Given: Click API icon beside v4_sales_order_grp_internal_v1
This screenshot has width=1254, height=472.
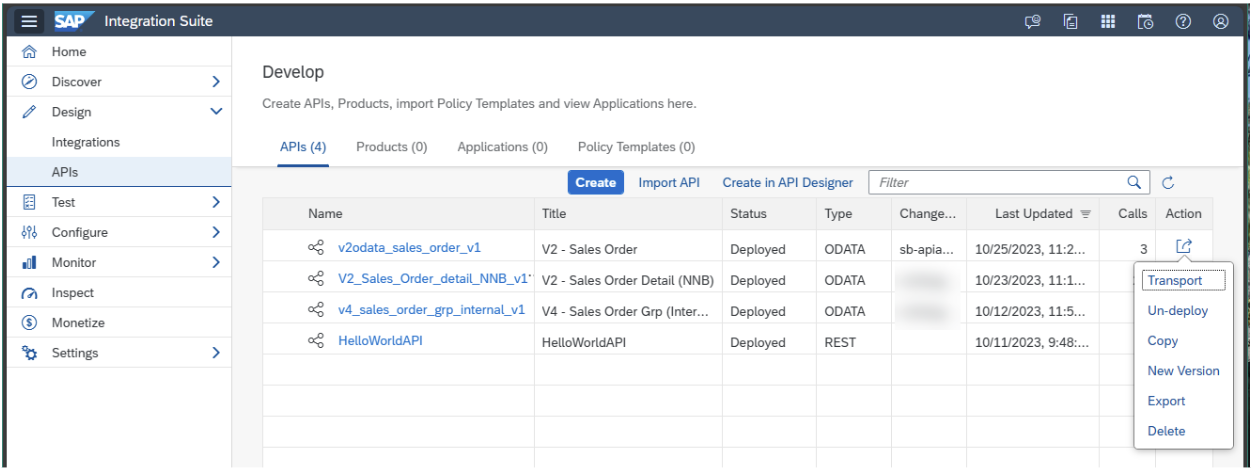Looking at the screenshot, I should (x=316, y=309).
